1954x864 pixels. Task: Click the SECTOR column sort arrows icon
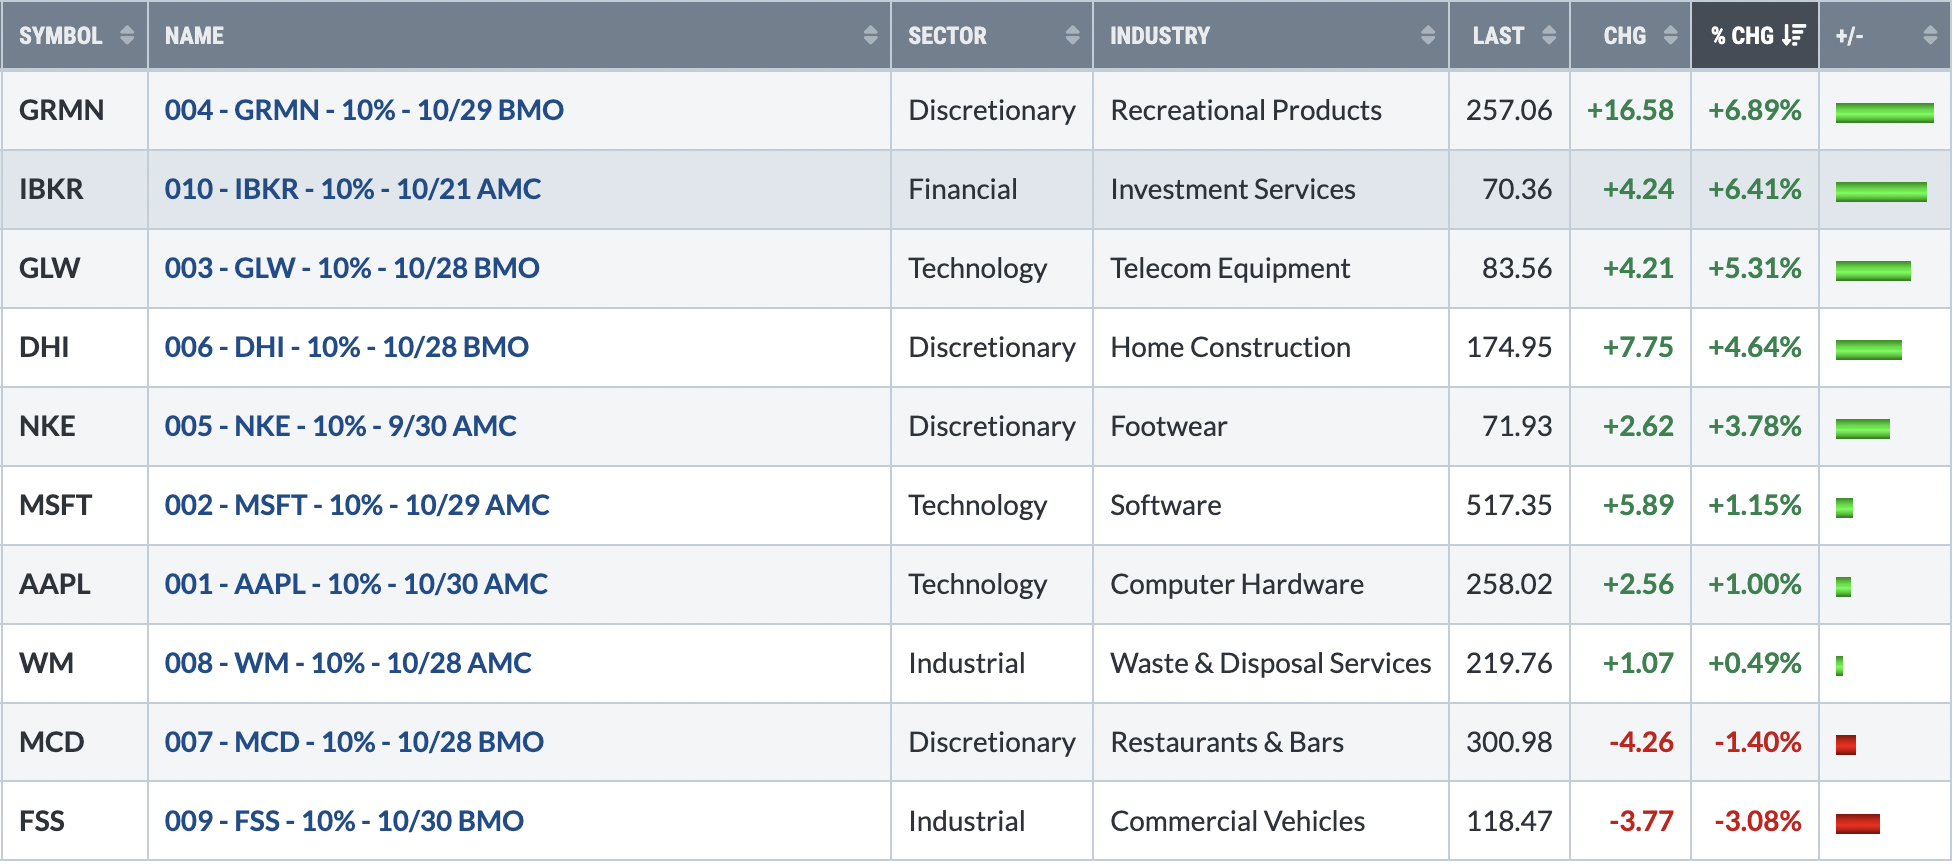click(1072, 36)
